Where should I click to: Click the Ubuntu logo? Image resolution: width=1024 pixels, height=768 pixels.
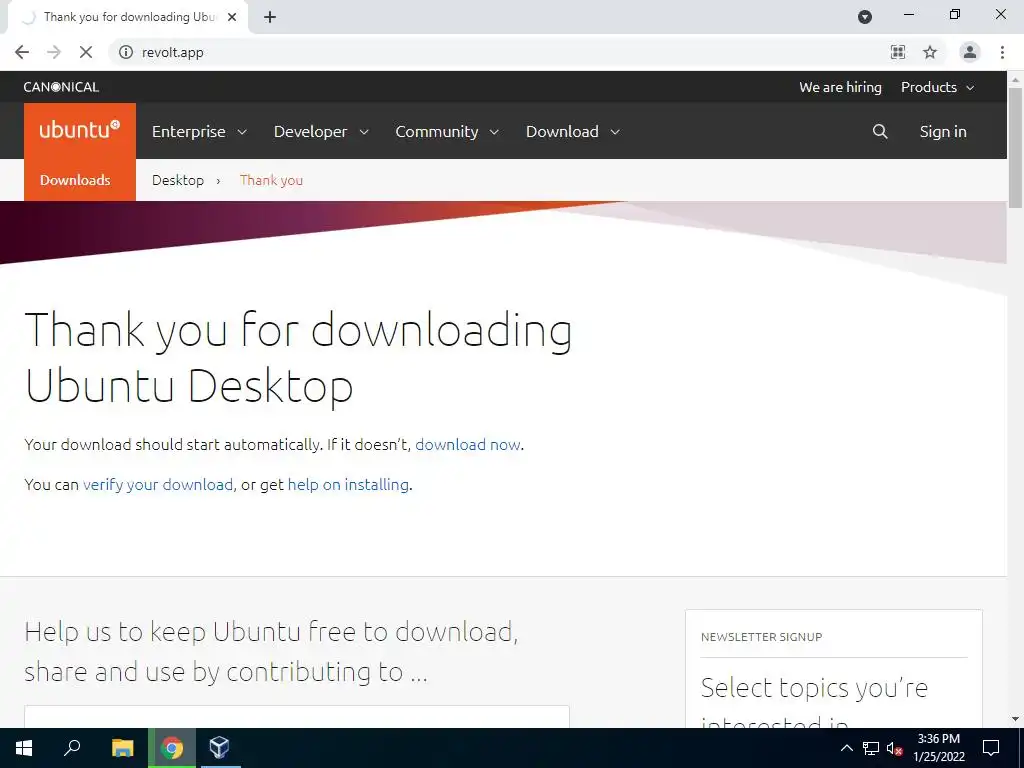tap(80, 130)
